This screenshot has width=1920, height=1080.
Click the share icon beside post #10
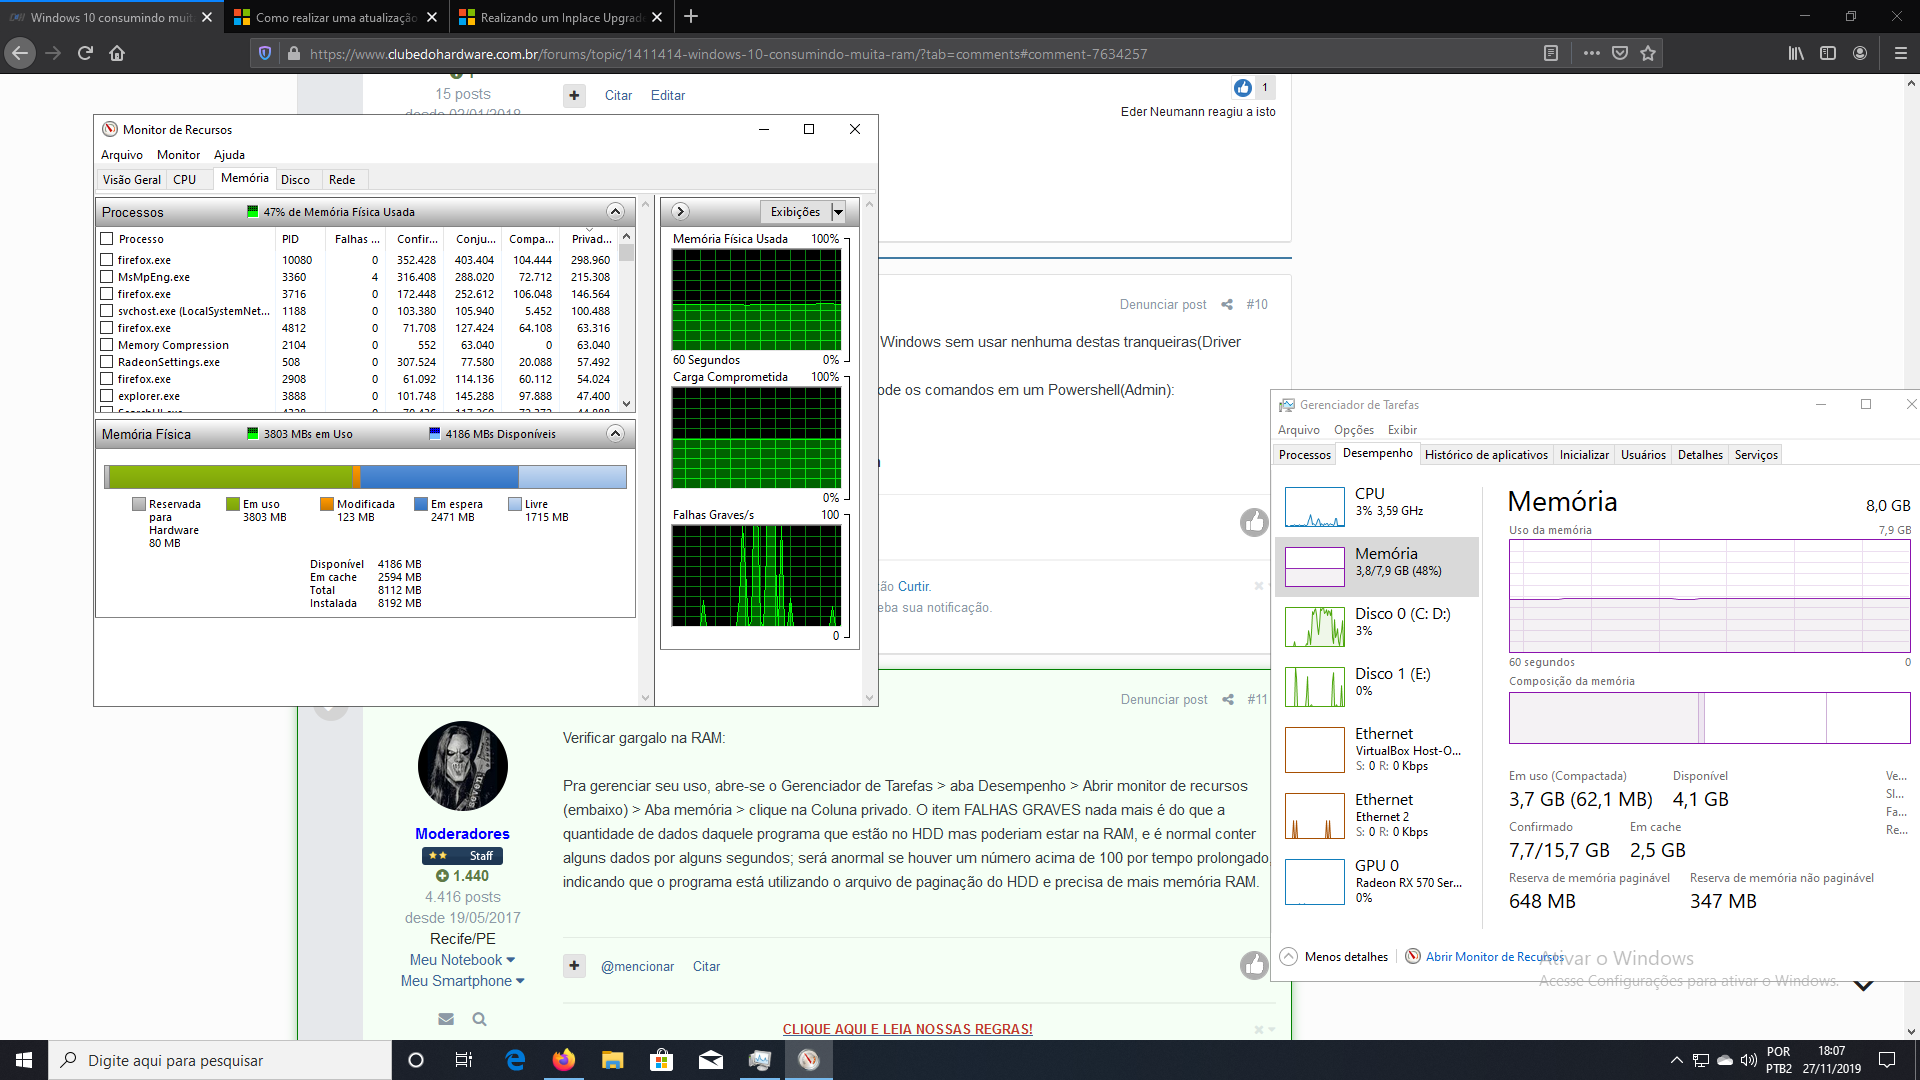1227,305
